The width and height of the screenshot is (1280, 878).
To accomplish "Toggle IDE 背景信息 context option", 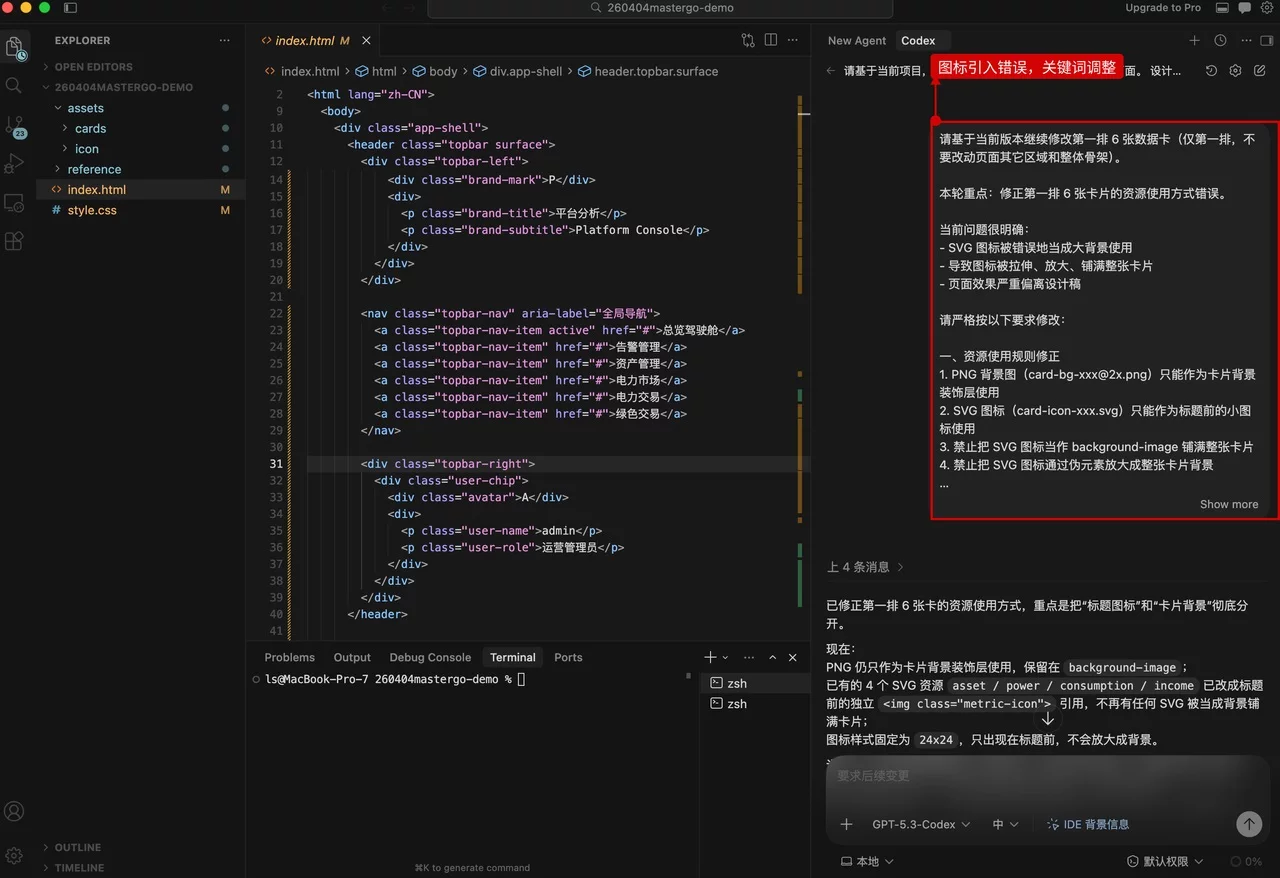I will click(x=1088, y=824).
